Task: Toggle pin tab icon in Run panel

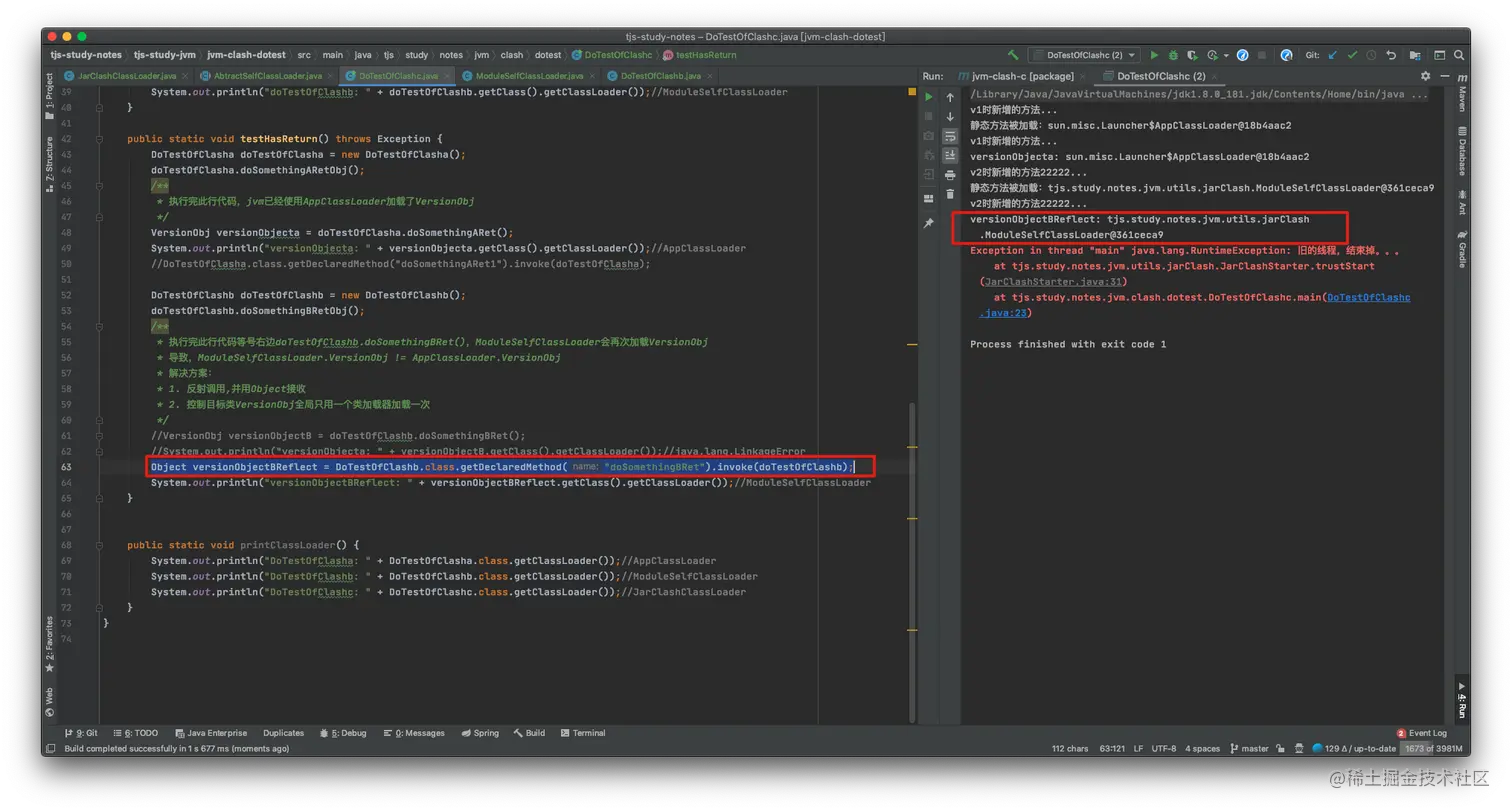Action: pos(929,223)
